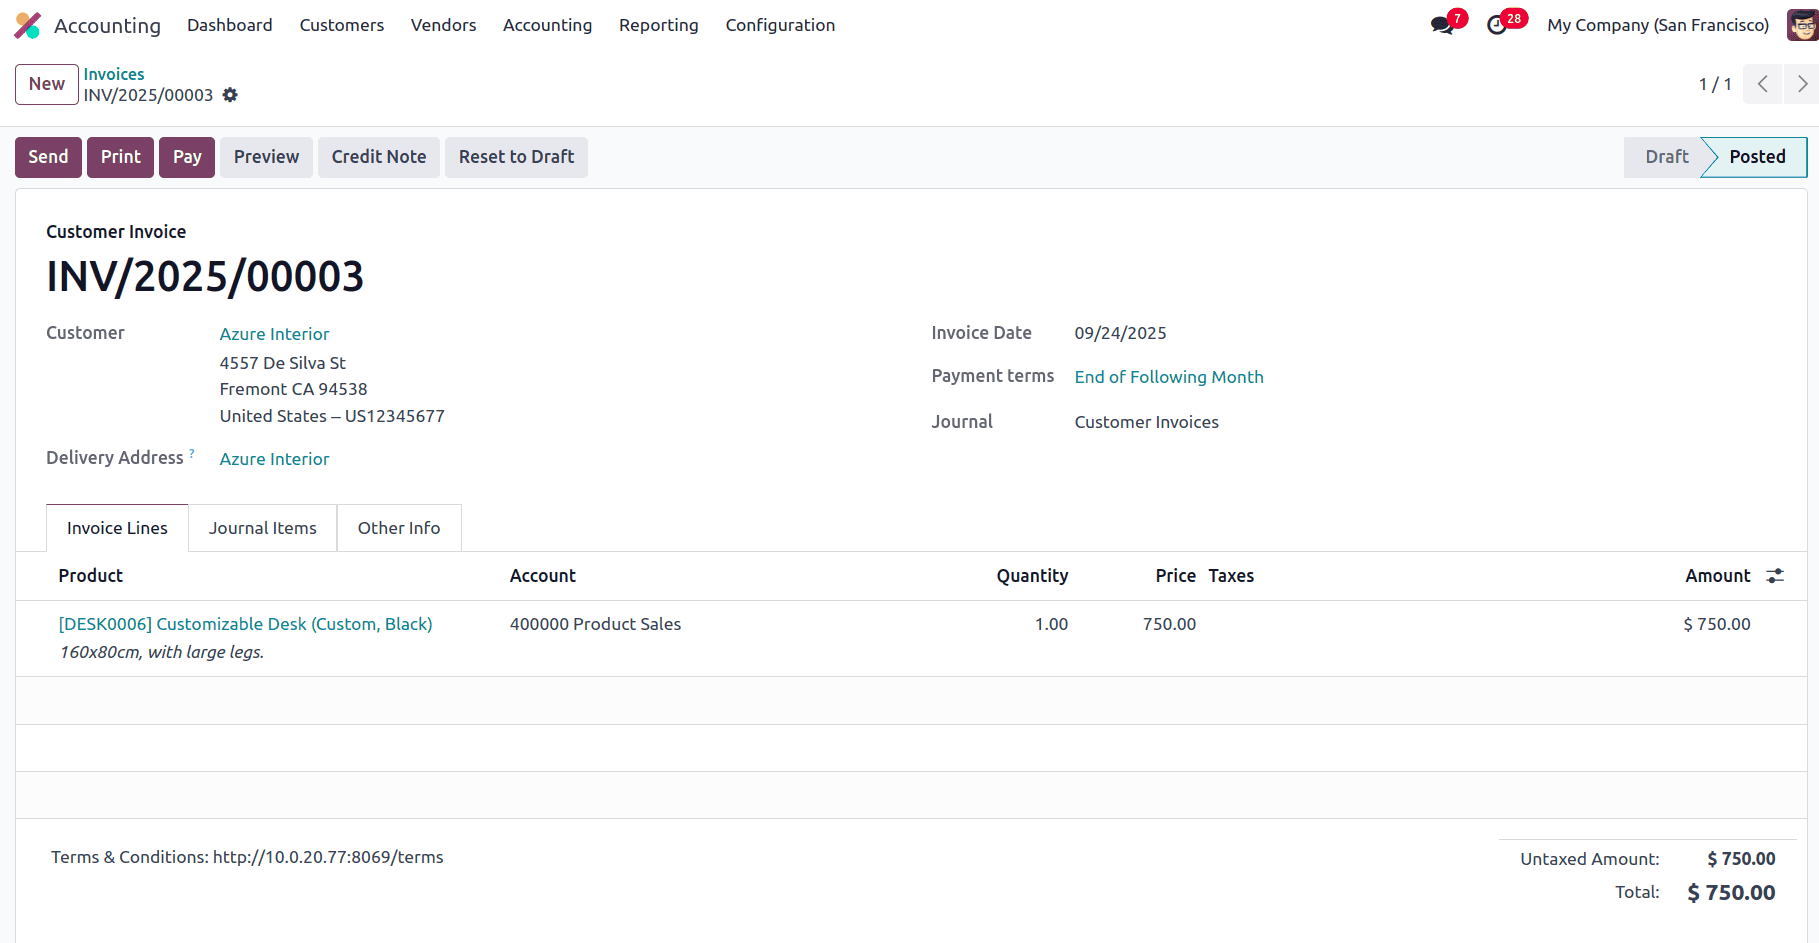Click the user avatar in top bar
The width and height of the screenshot is (1819, 943).
[x=1801, y=25]
